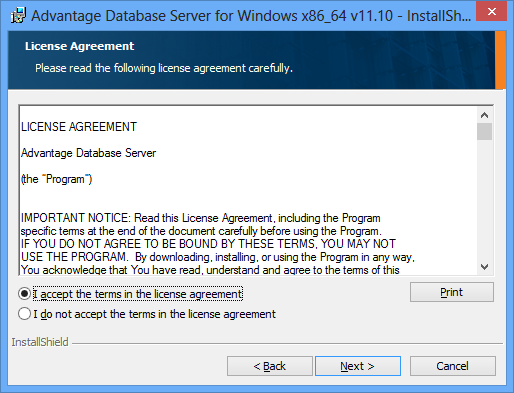Close the InstallShield wizard window
The width and height of the screenshot is (514, 393).
(492, 12)
